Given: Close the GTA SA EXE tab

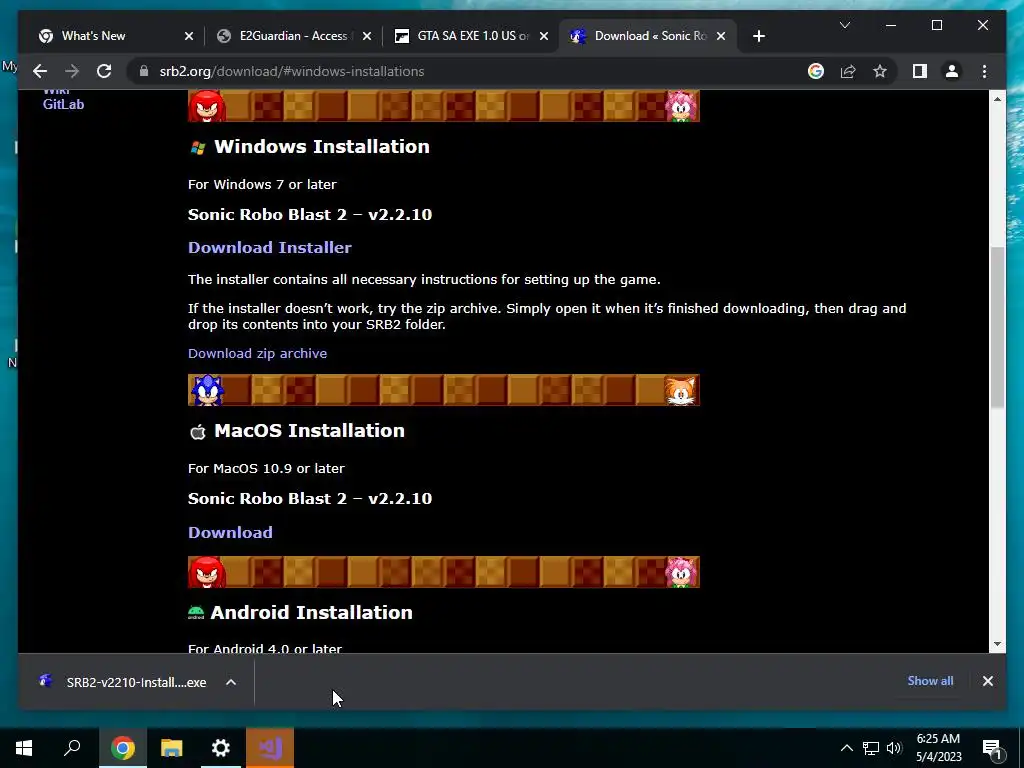Looking at the screenshot, I should (x=543, y=36).
